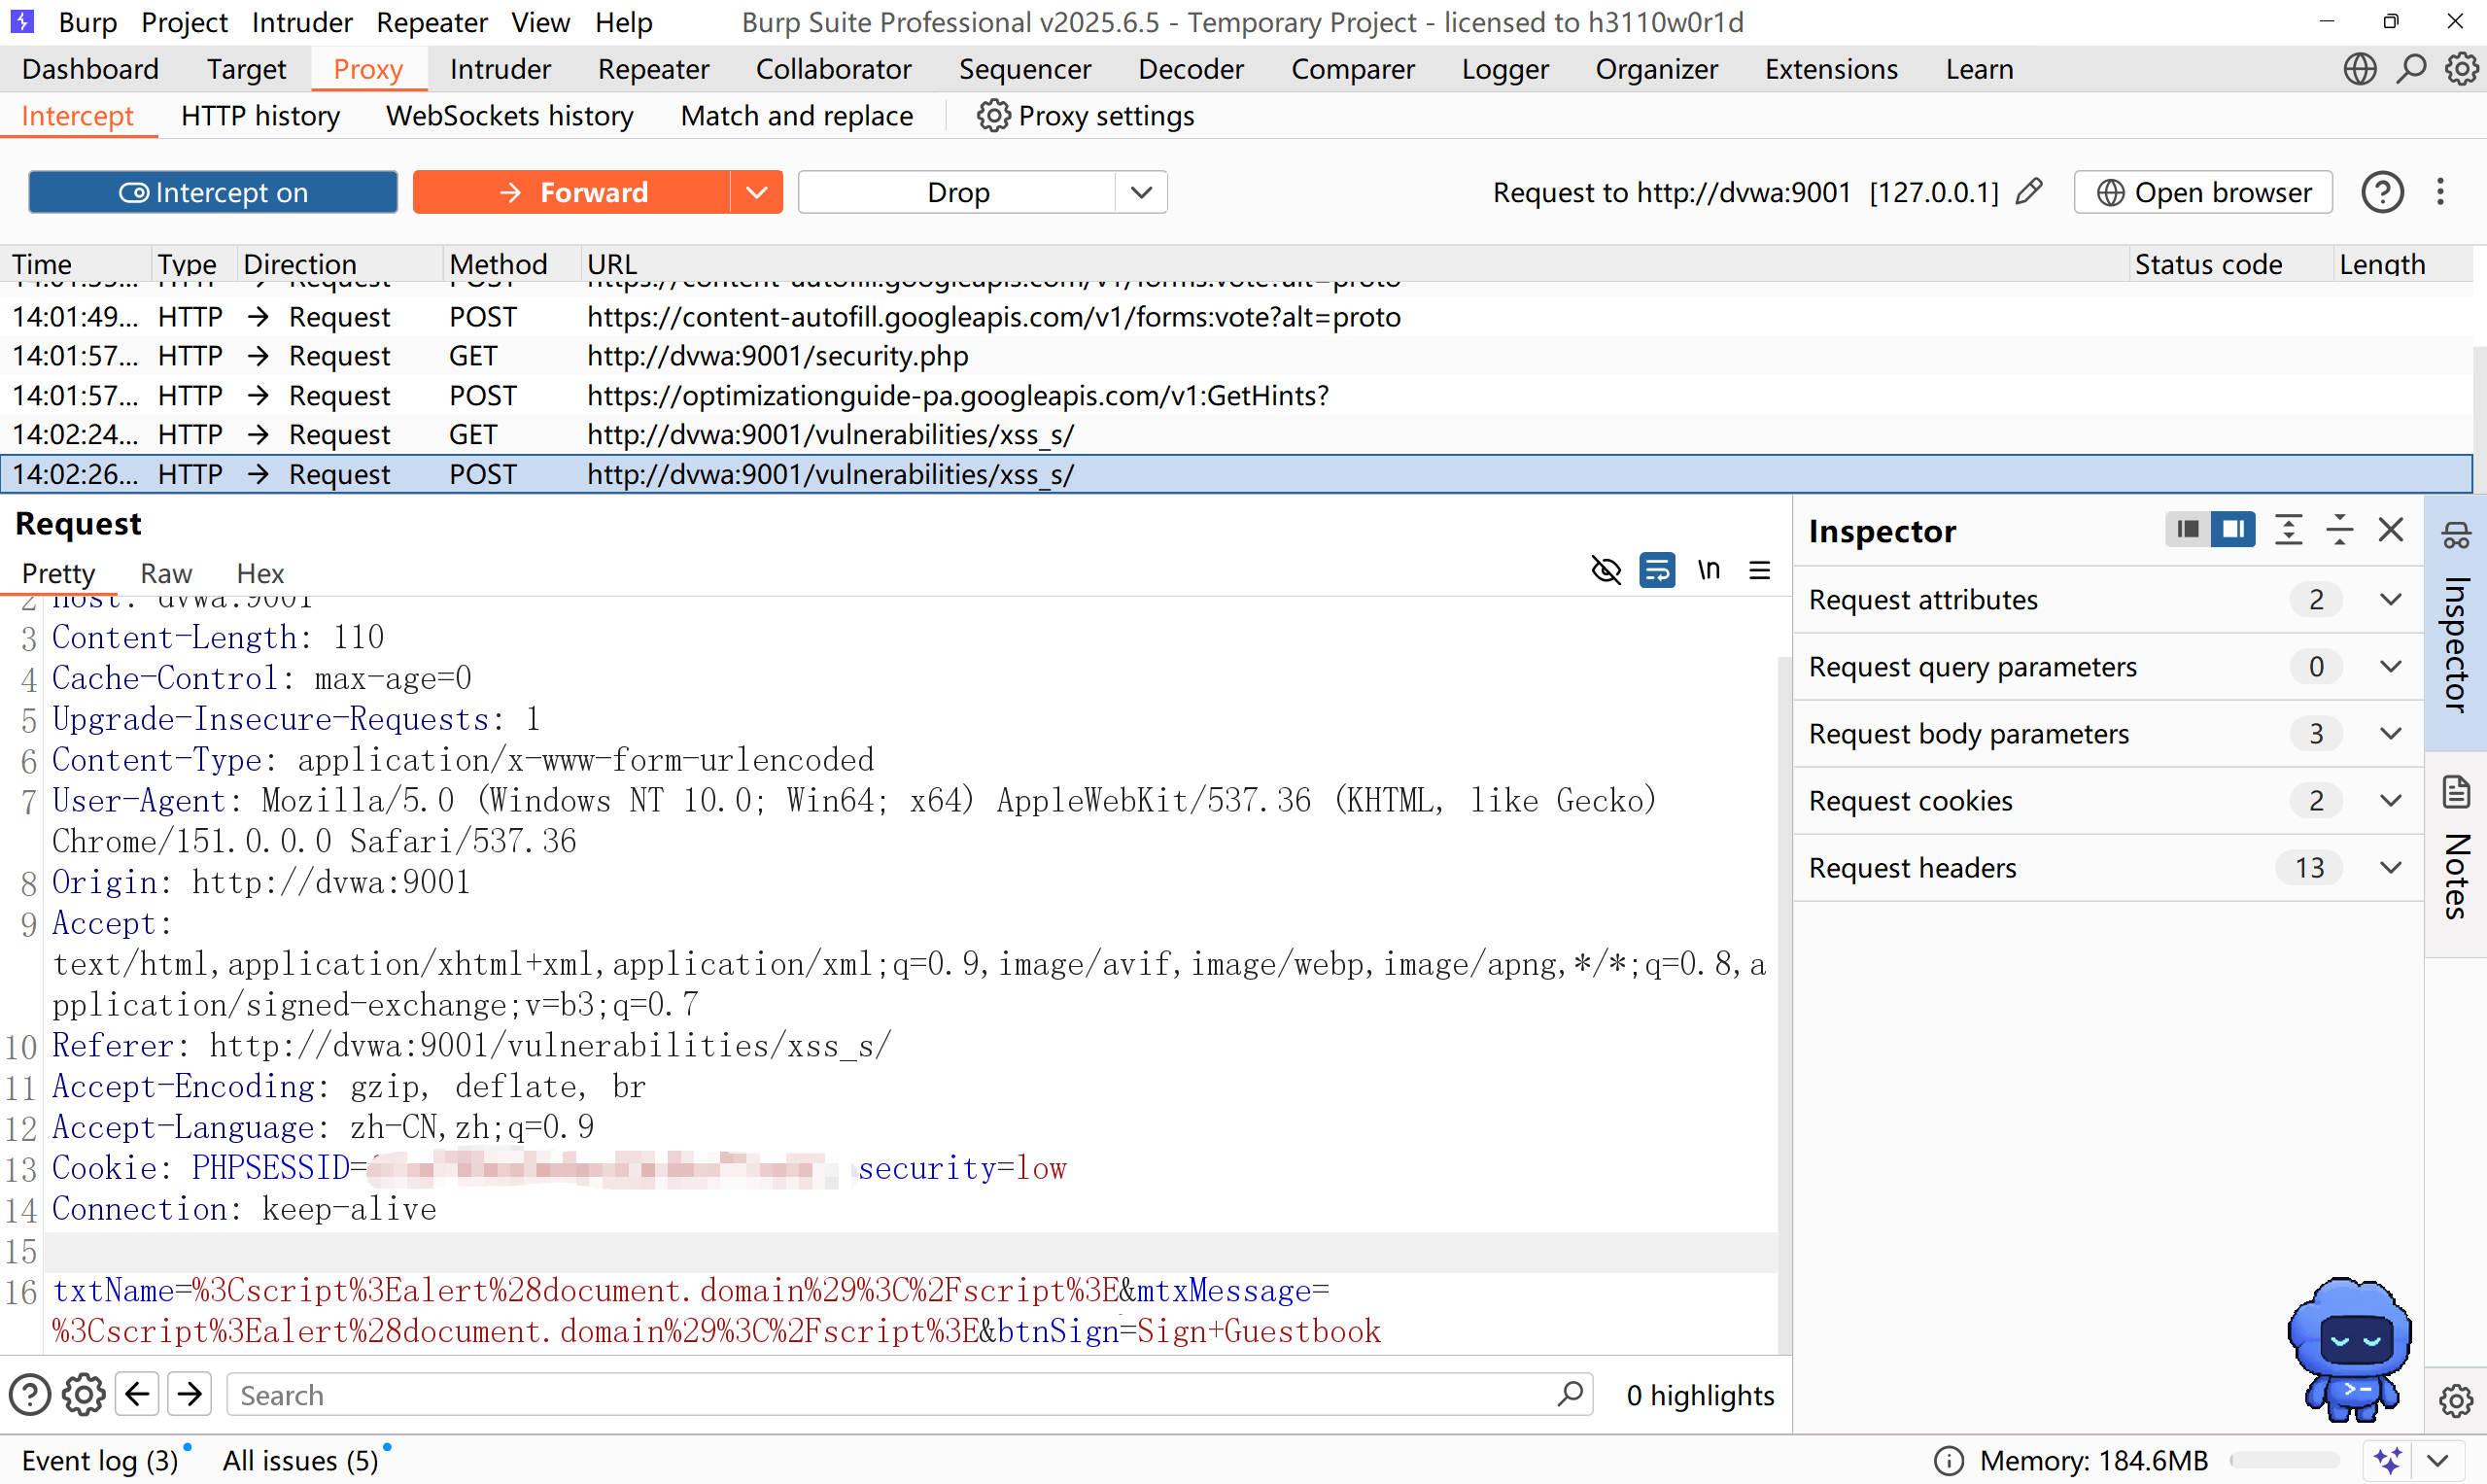2487x1484 pixels.
Task: Open the Collaborator tab
Action: [x=833, y=69]
